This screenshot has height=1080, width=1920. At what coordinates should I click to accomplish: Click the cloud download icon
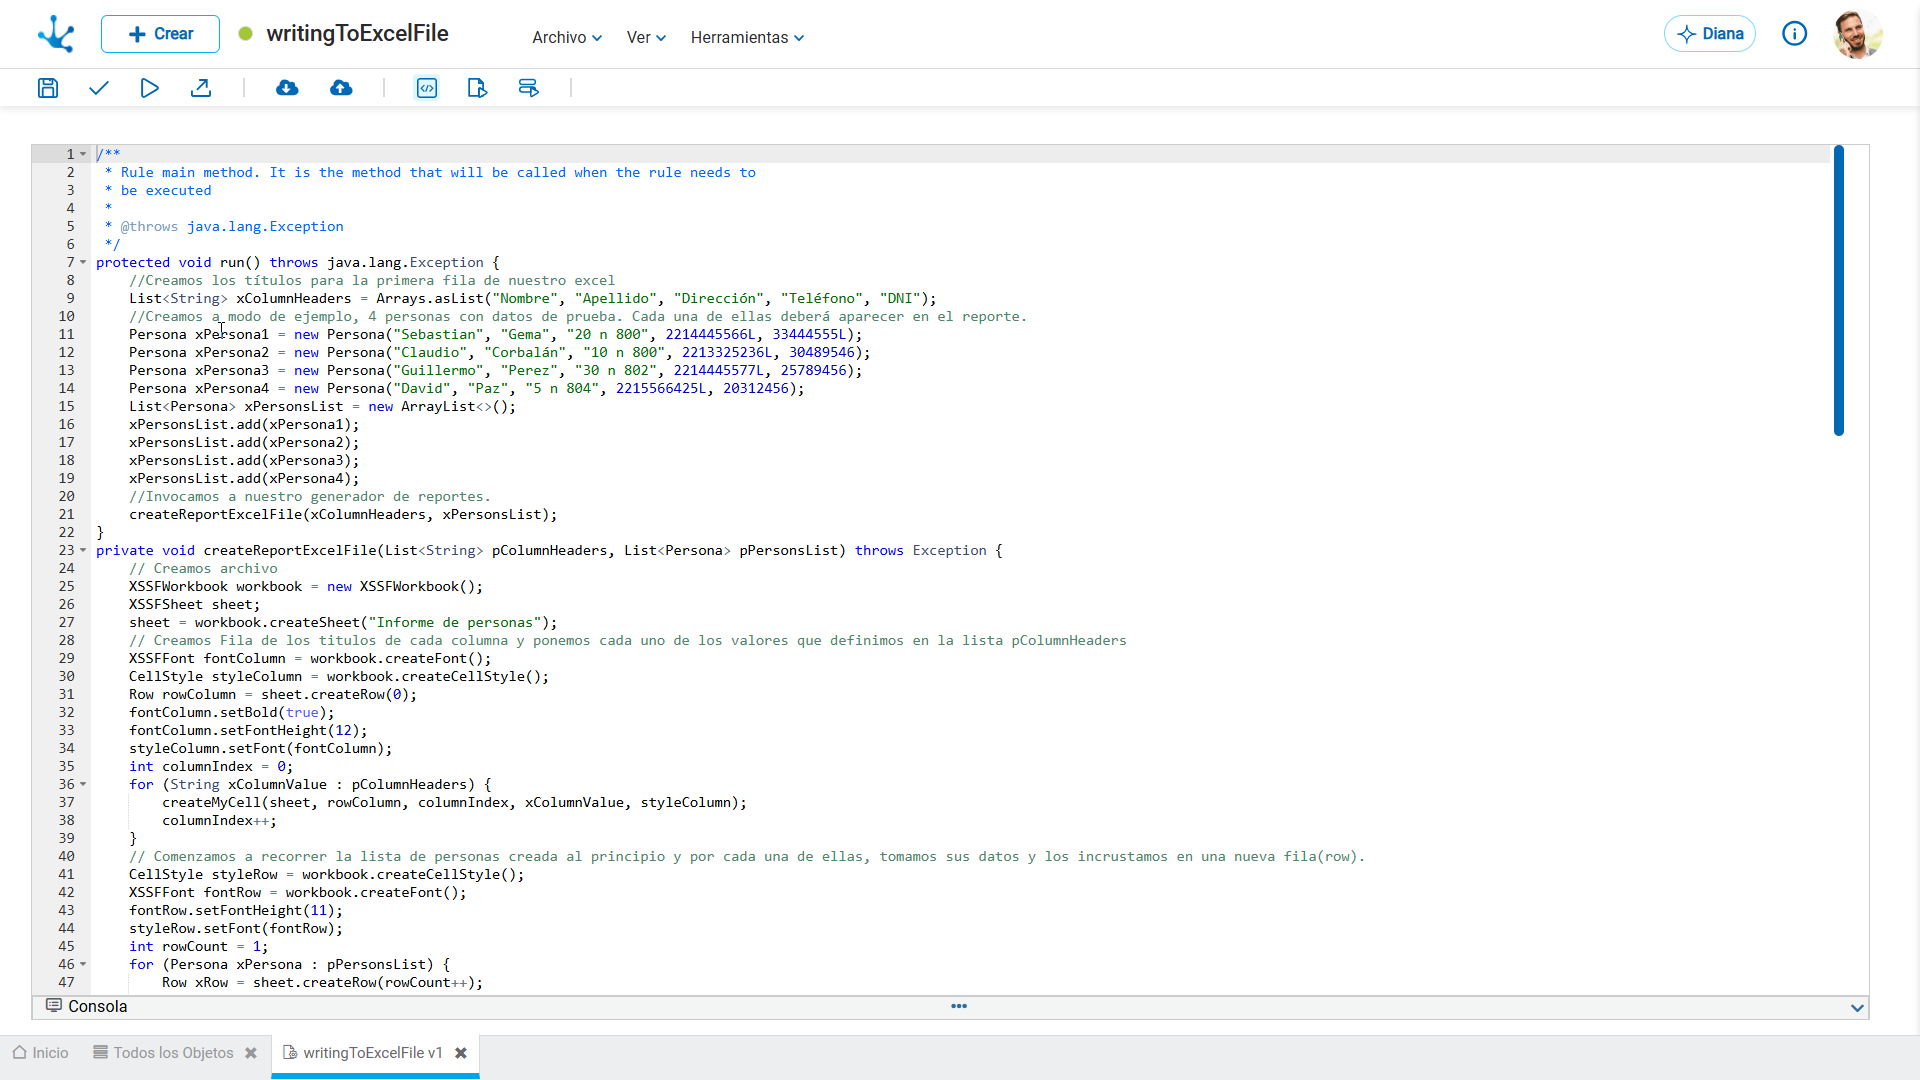tap(287, 88)
